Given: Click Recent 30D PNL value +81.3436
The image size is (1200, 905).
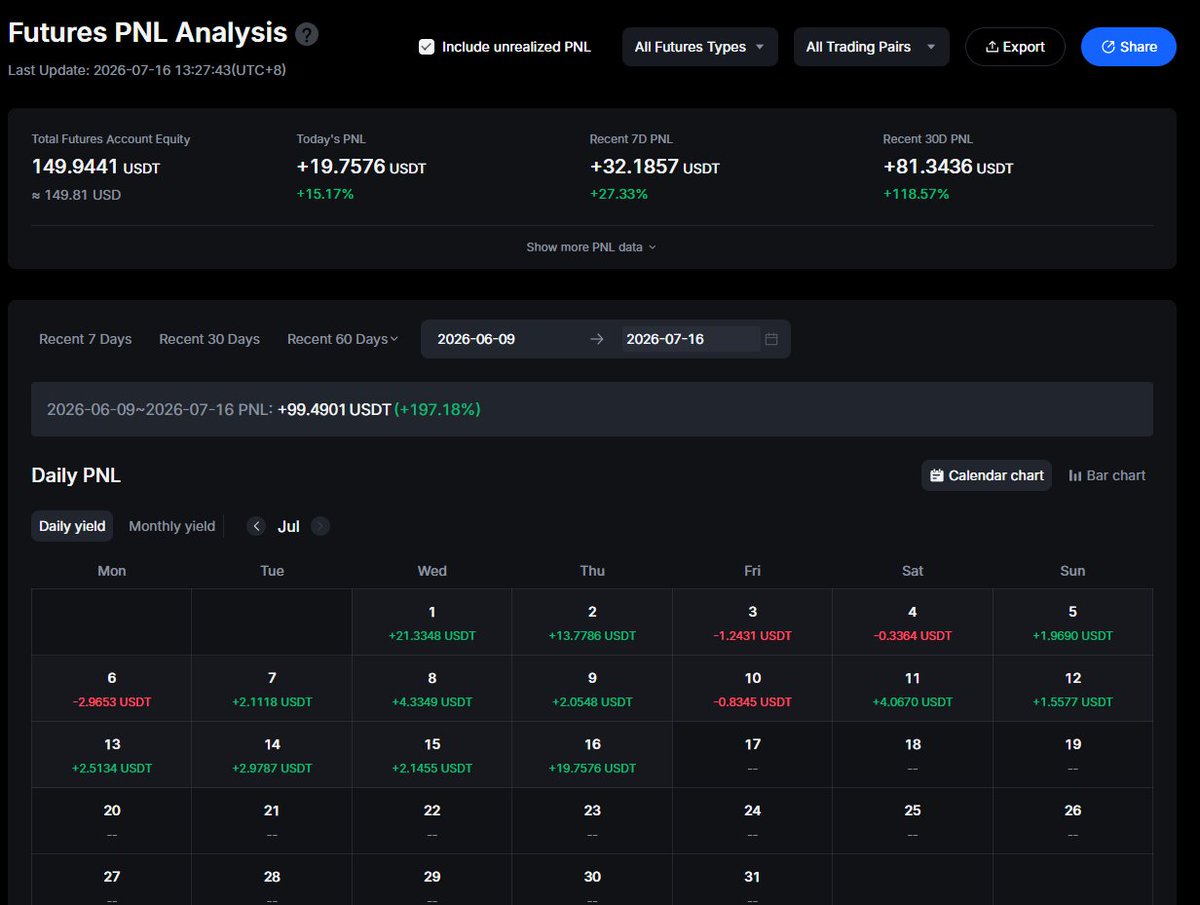Looking at the screenshot, I should 927,167.
